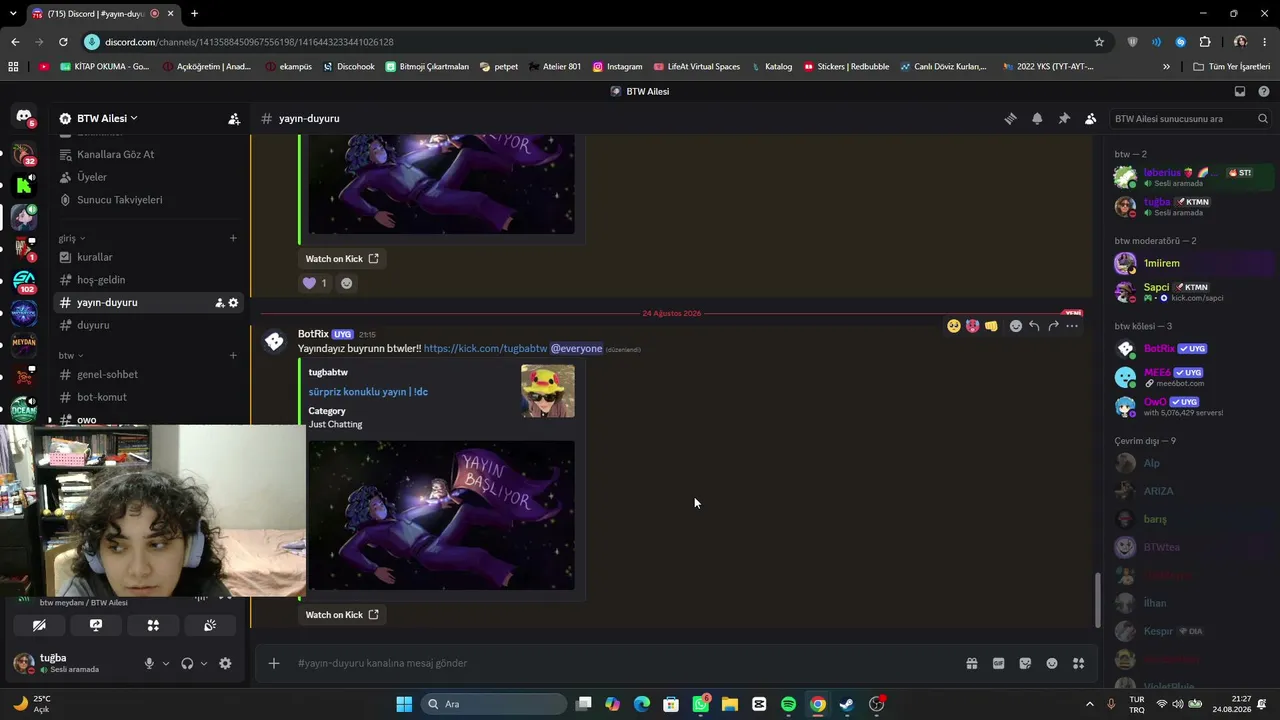Open the GIF picker
The image size is (1280, 720).
click(998, 663)
